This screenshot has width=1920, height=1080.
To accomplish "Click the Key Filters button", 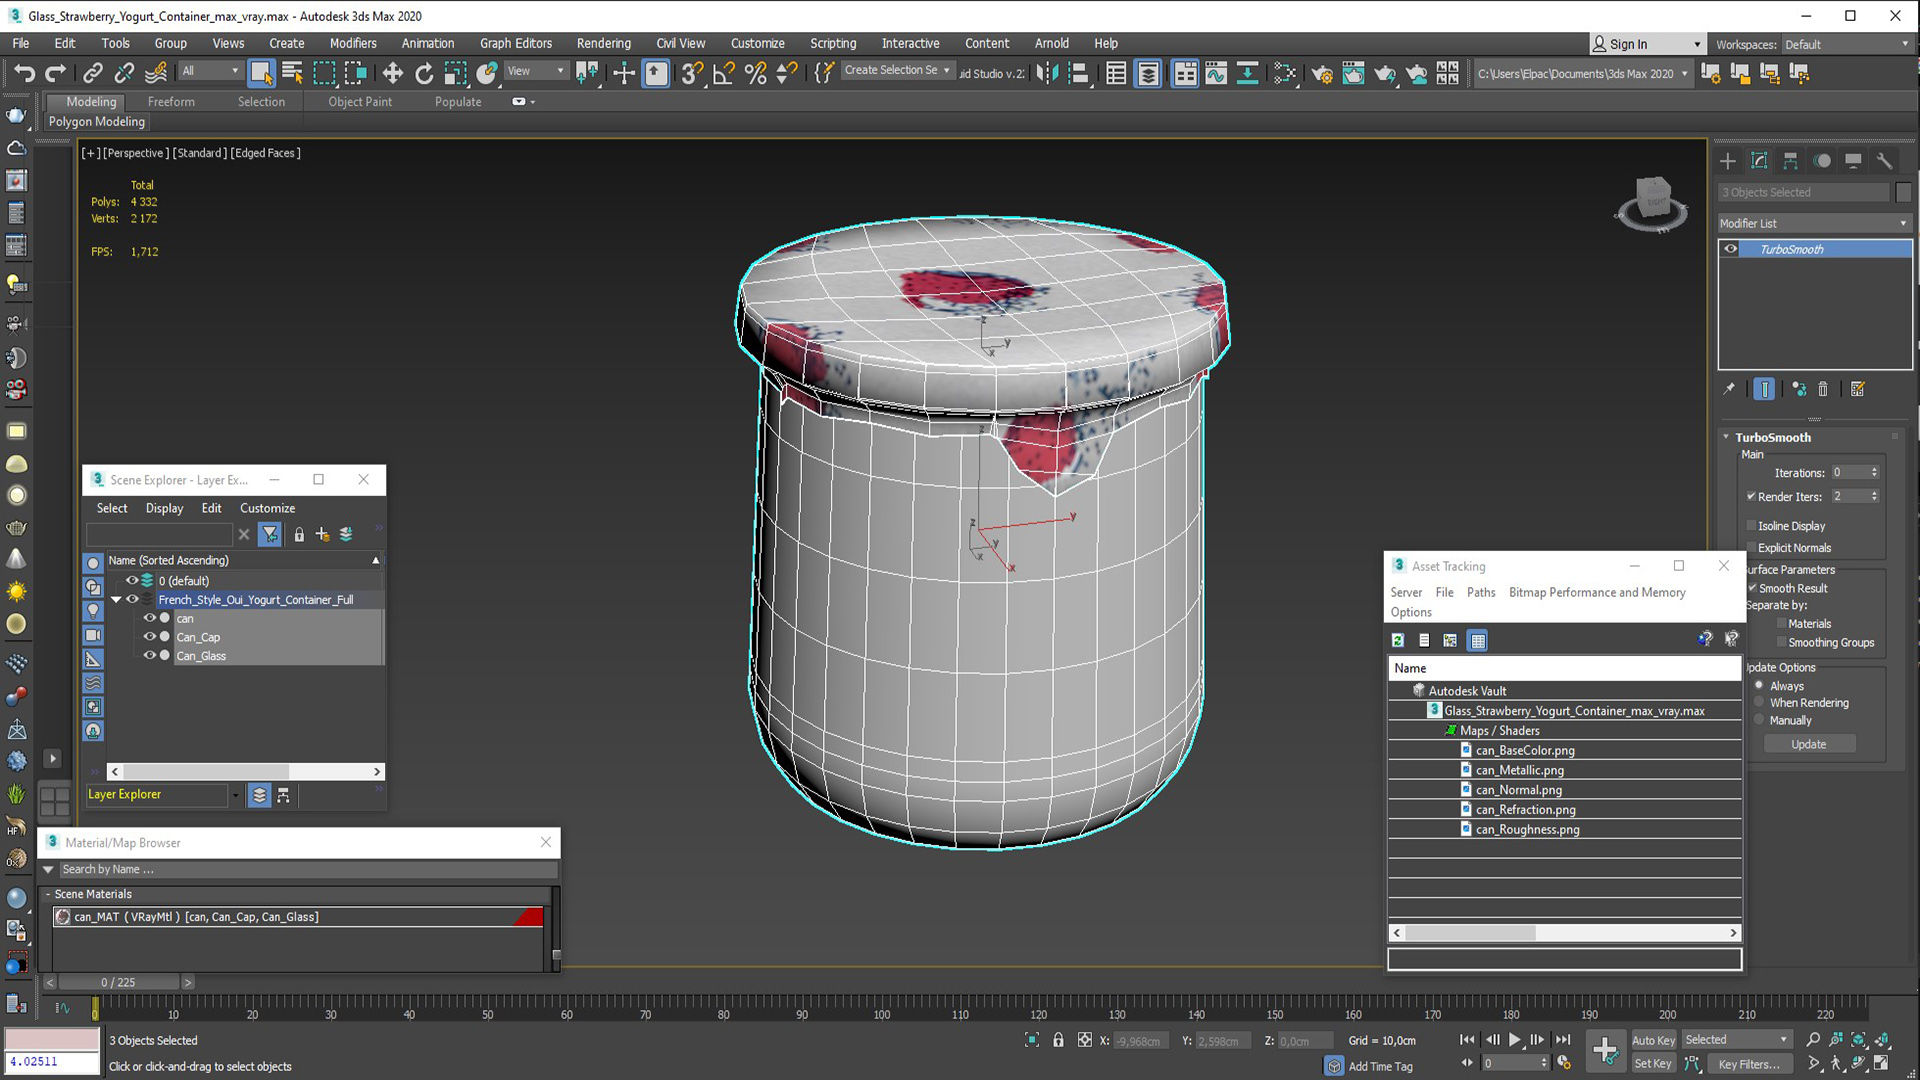I will (1748, 1064).
